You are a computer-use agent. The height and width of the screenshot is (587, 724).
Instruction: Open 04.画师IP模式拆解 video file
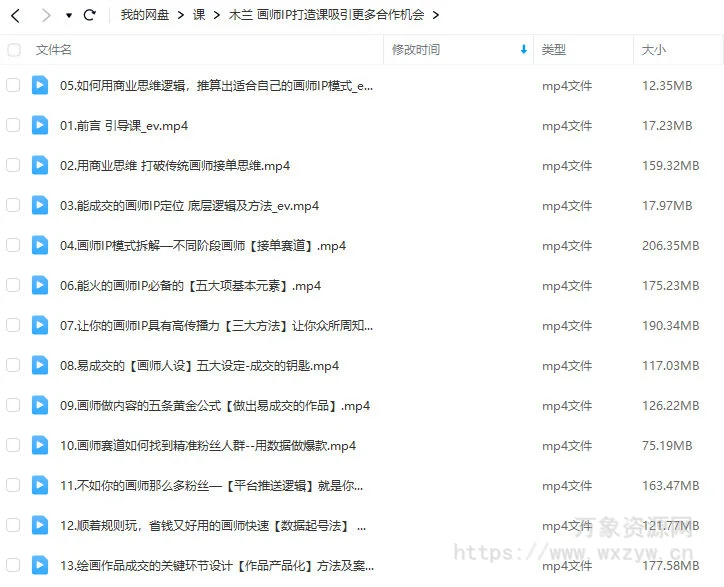(202, 245)
